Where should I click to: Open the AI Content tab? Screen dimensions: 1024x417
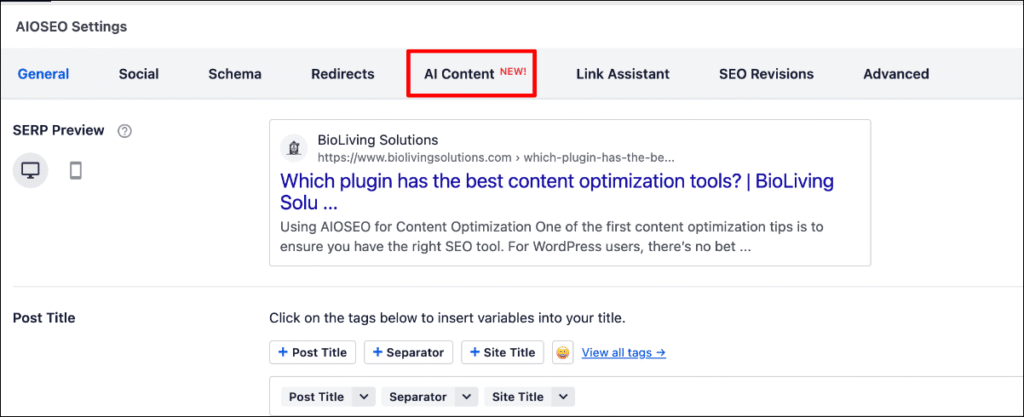475,74
